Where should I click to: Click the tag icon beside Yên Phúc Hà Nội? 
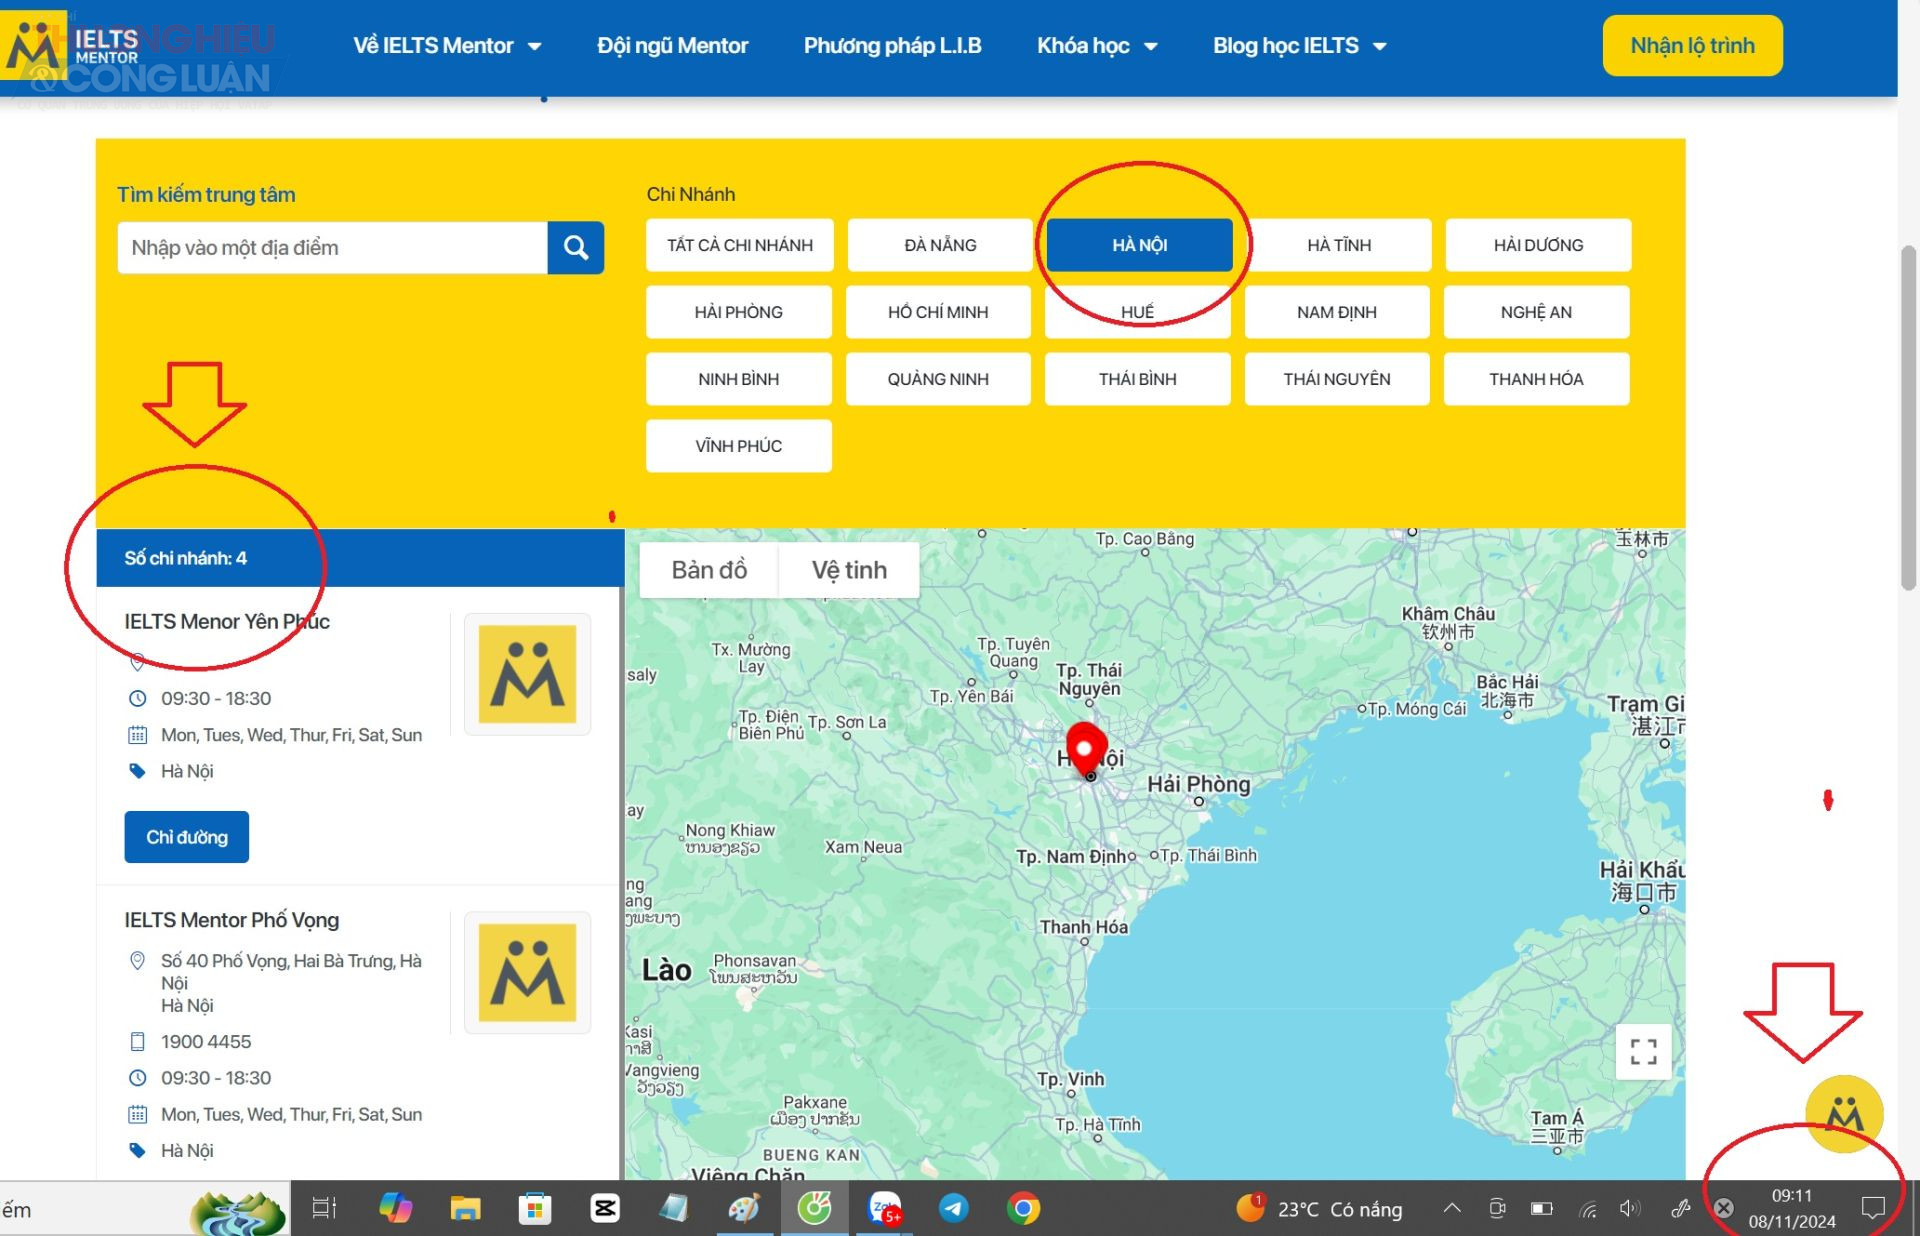[x=138, y=771]
